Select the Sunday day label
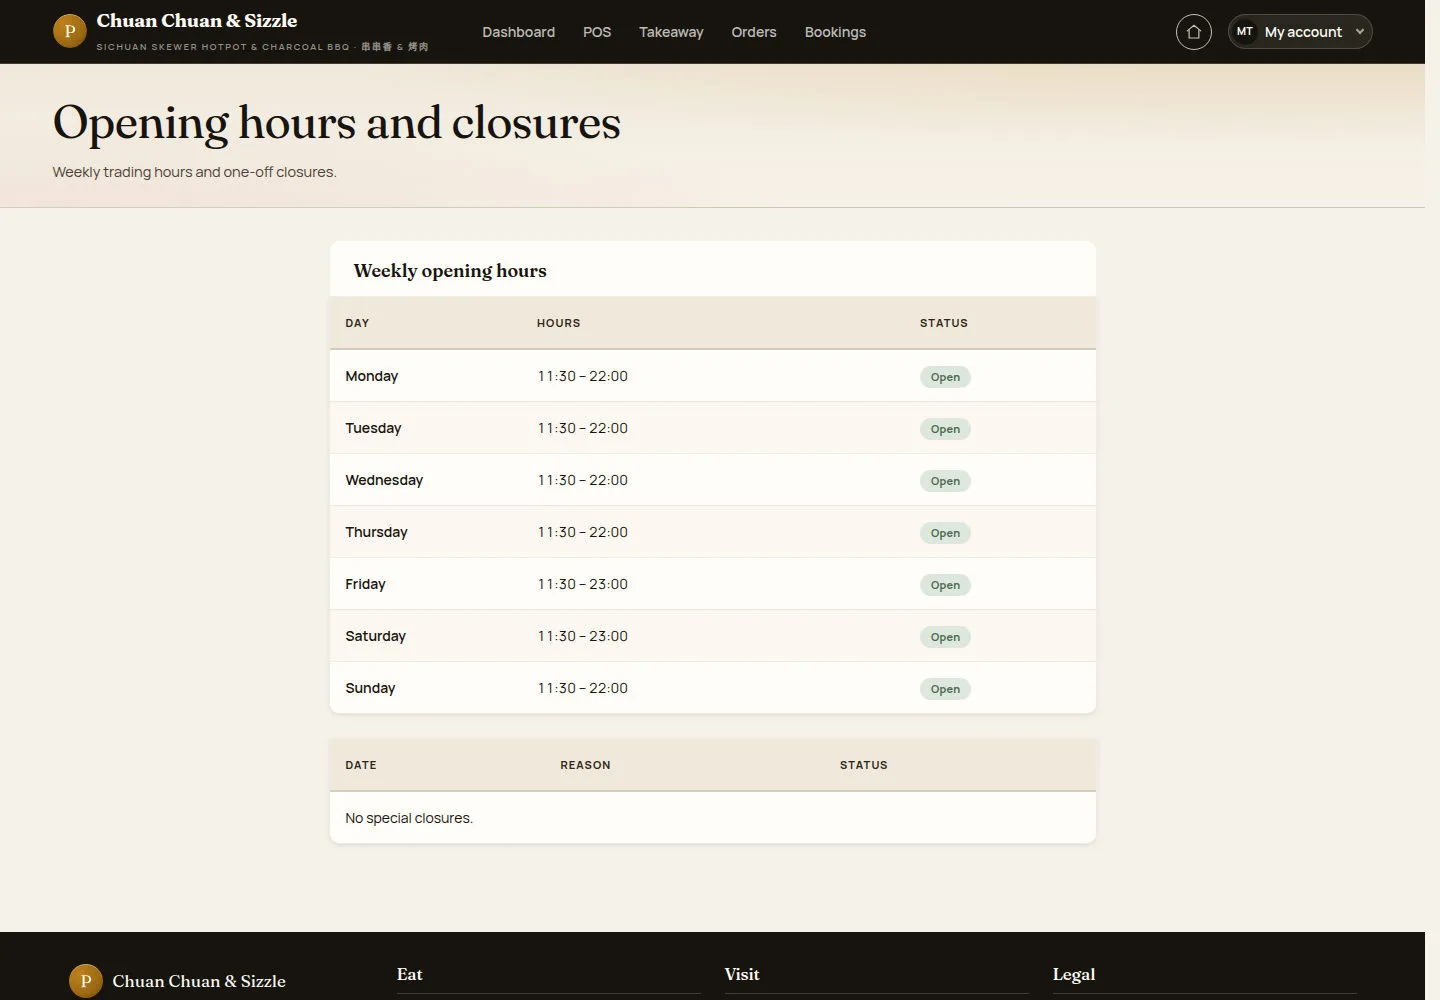Viewport: 1440px width, 1000px height. pos(370,688)
